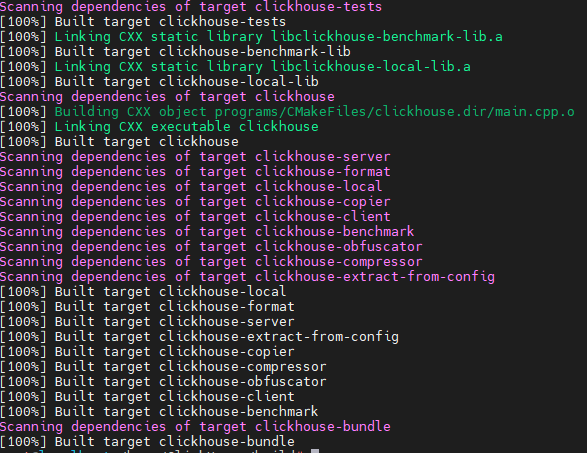
Task: Click 'Scanning dependencies of target clickhouse-tests' line
Action: coord(191,7)
